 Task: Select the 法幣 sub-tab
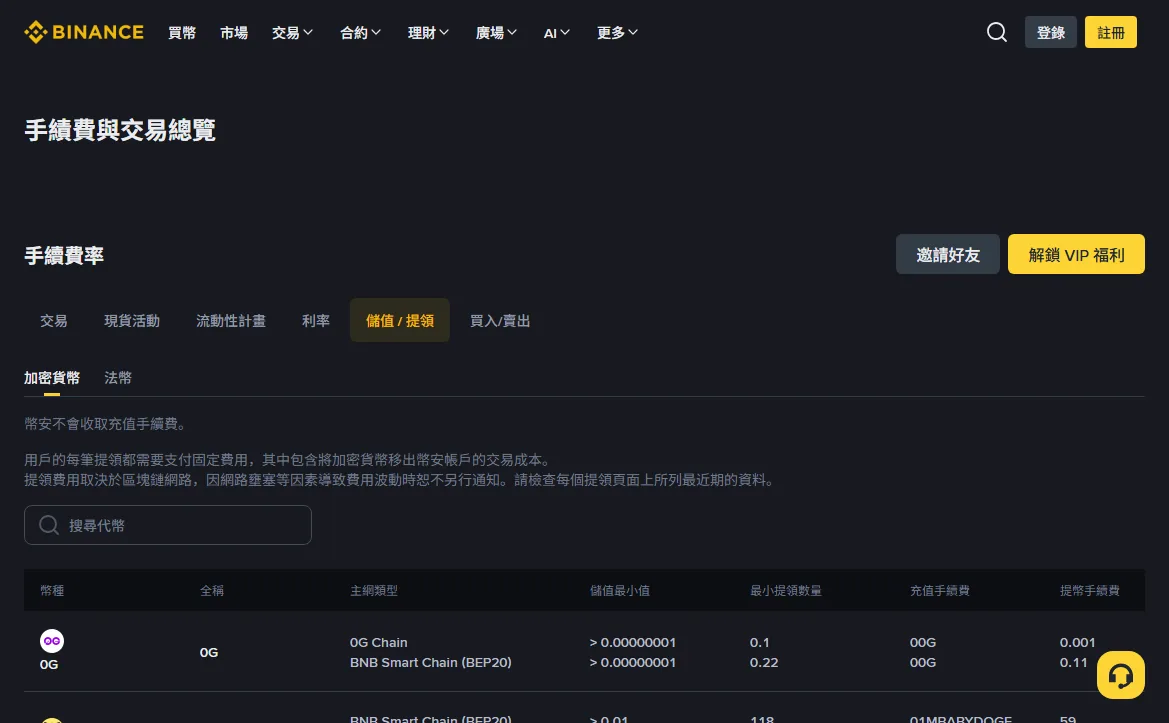(118, 378)
